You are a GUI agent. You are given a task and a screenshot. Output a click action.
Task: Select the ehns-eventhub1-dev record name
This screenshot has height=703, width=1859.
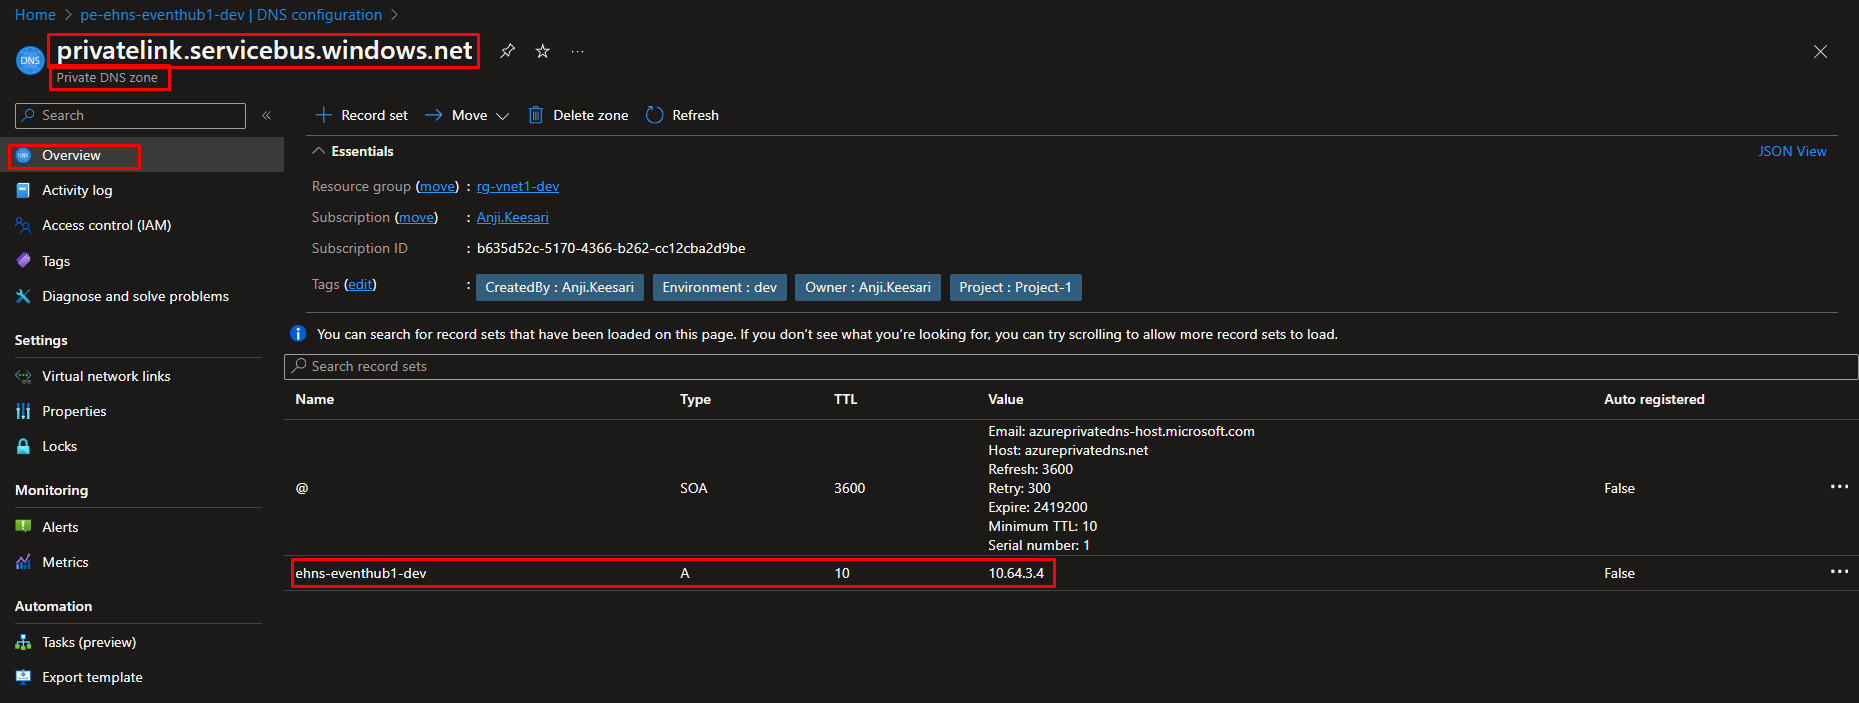361,573
